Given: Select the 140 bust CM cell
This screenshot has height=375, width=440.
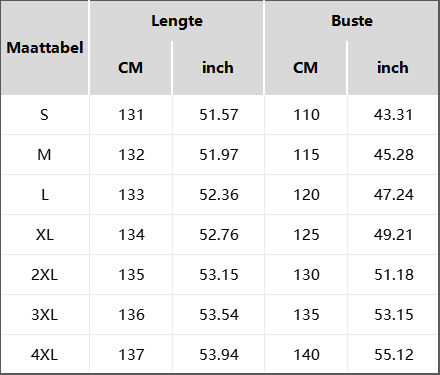Looking at the screenshot, I should click(306, 355).
